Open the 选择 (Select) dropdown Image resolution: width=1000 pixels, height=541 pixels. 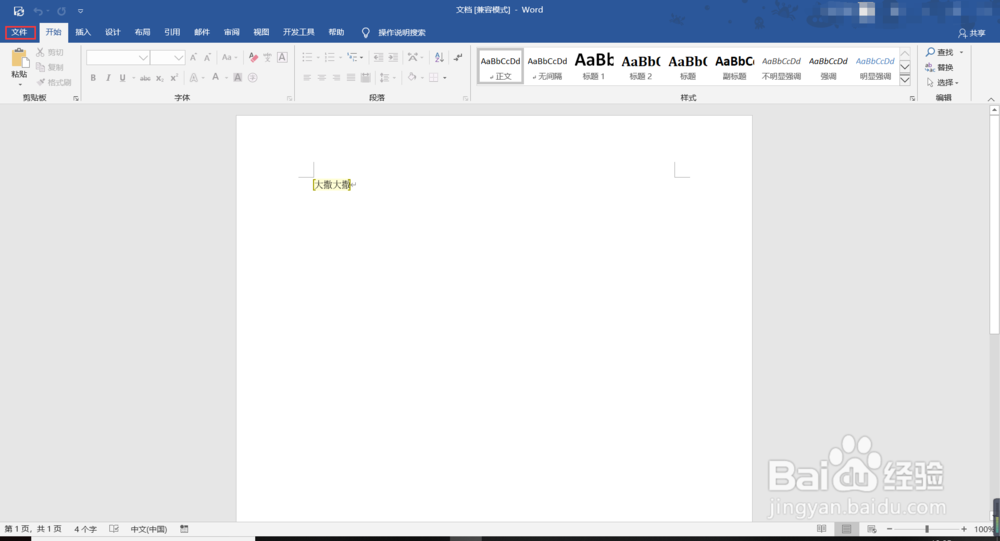coord(943,82)
